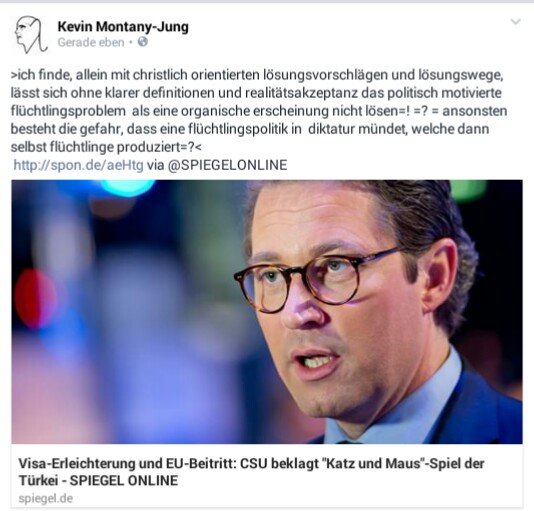Click the dot separator beside "Gerade eben"

coord(131,43)
